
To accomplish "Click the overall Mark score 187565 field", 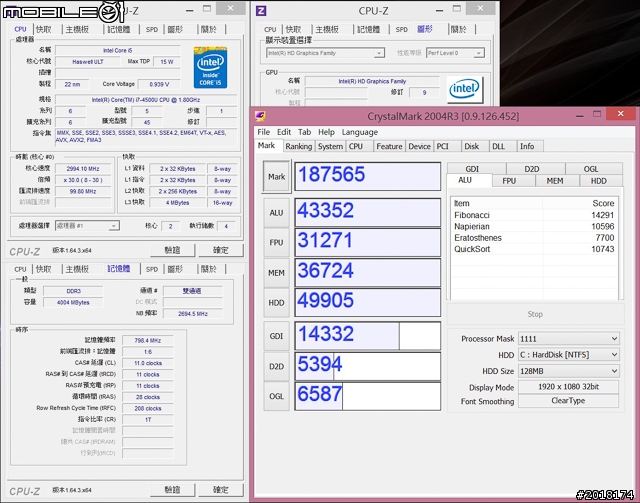I will click(x=368, y=176).
